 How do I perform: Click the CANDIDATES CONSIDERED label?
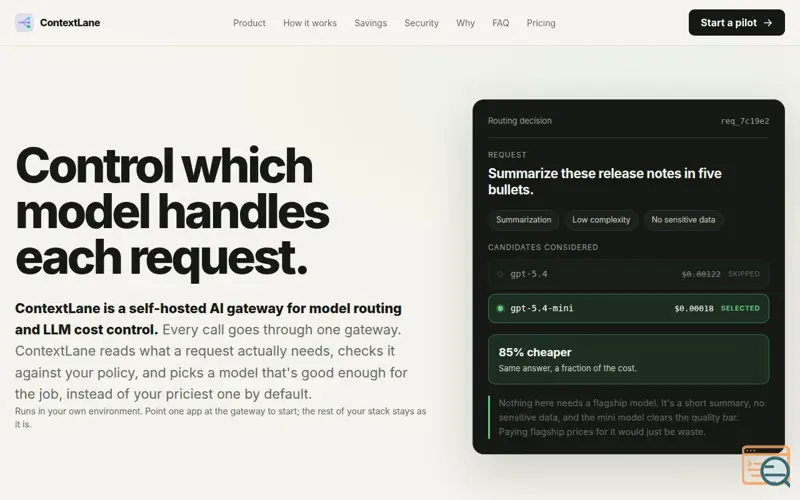coord(543,247)
